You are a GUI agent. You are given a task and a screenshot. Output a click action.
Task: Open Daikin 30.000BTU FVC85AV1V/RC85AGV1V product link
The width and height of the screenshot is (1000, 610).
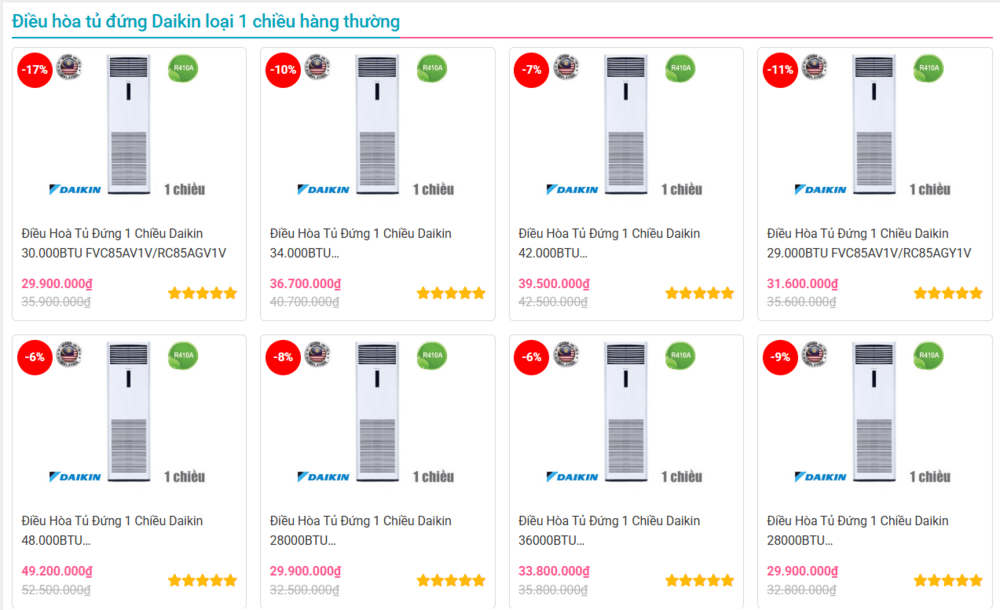click(124, 243)
